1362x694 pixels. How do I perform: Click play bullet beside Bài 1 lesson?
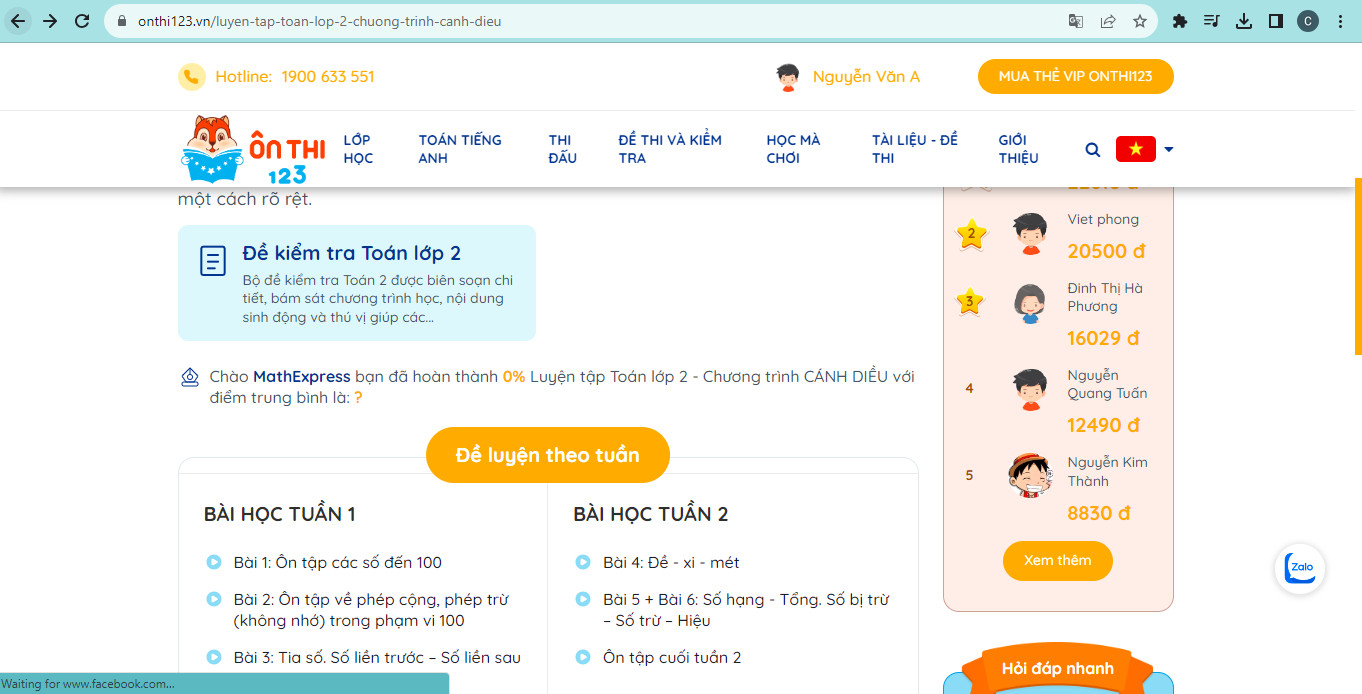tap(214, 562)
